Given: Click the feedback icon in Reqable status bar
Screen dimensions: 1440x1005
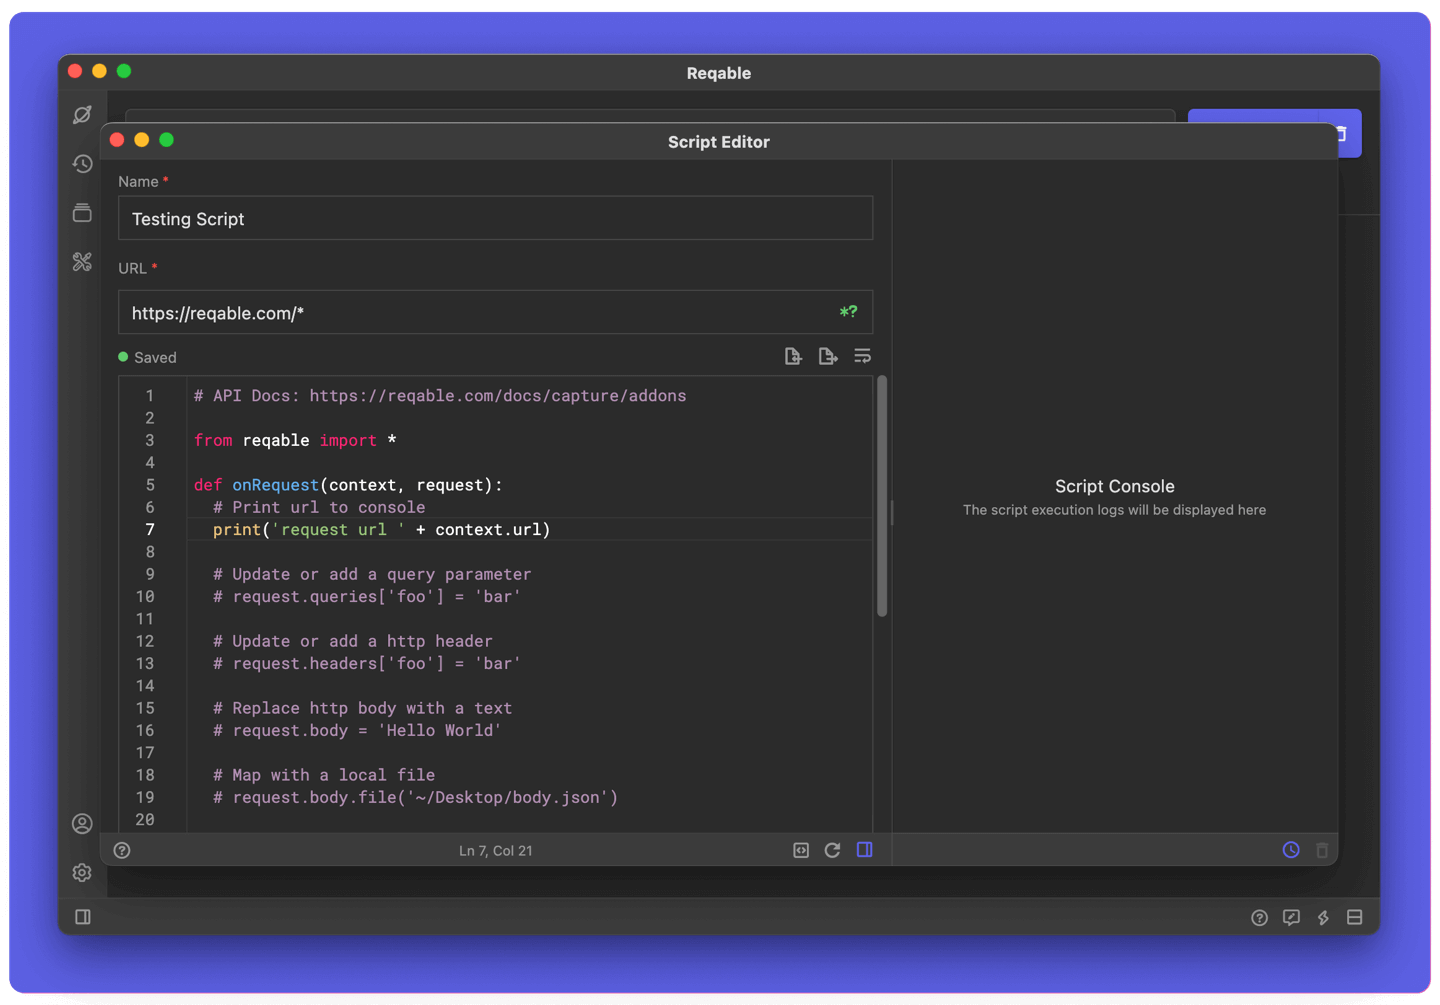Looking at the screenshot, I should 1291,917.
